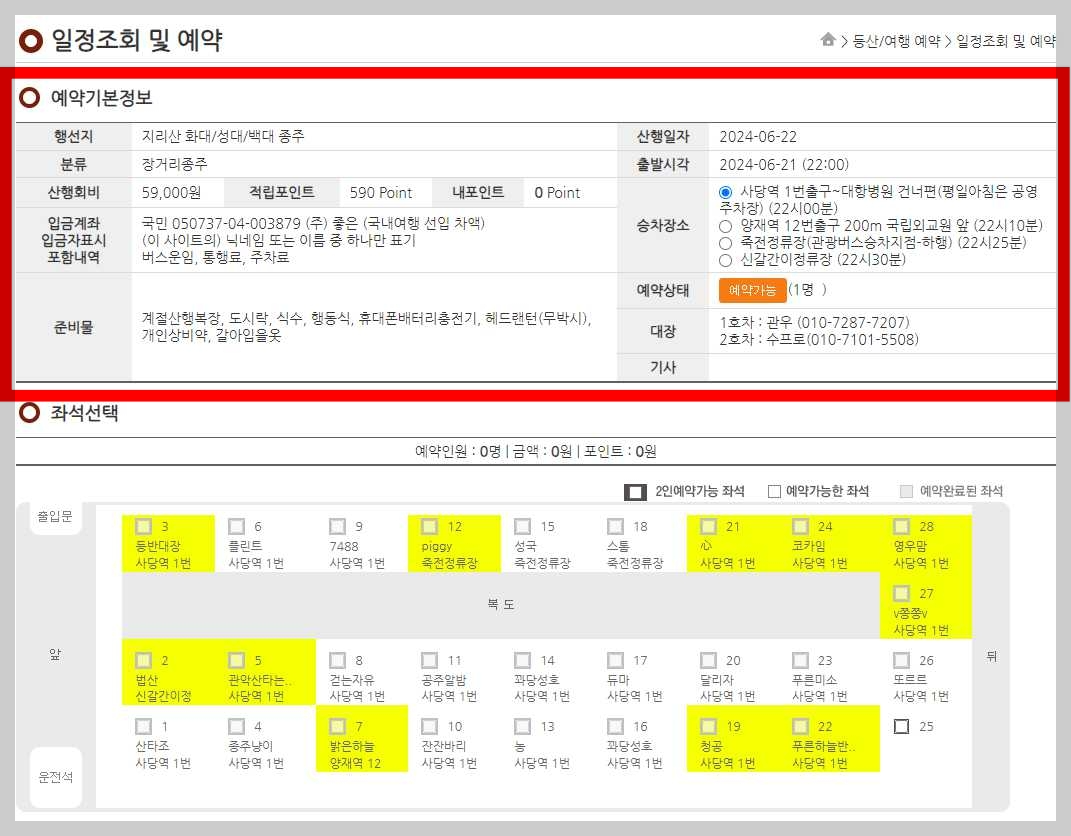The height and width of the screenshot is (836, 1071).
Task: Check seat 18 스톰 checkbox
Action: pyautogui.click(x=615, y=526)
